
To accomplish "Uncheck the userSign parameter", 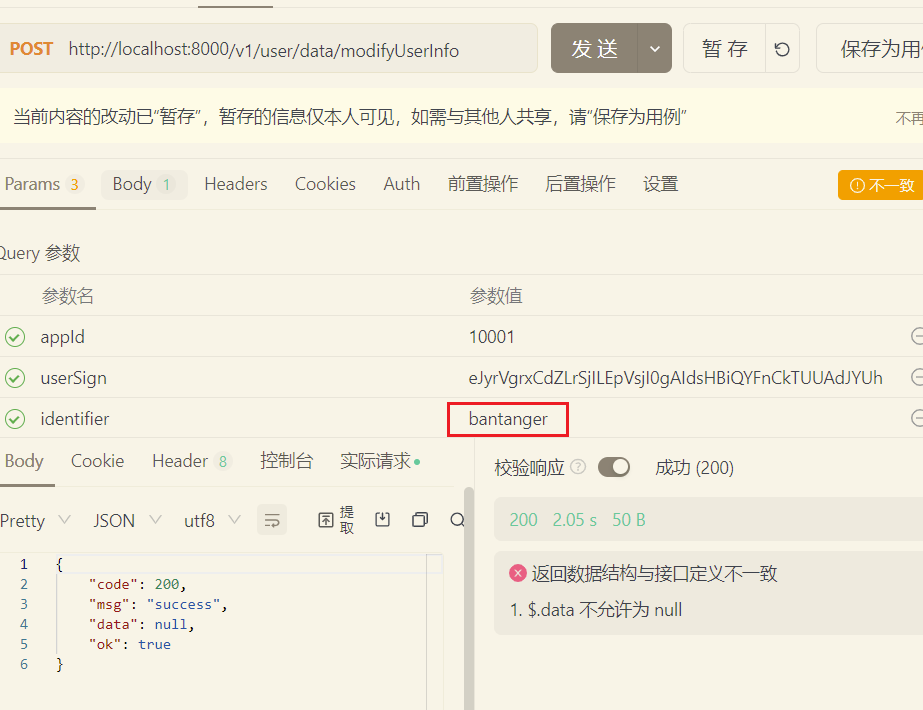I will pos(15,378).
